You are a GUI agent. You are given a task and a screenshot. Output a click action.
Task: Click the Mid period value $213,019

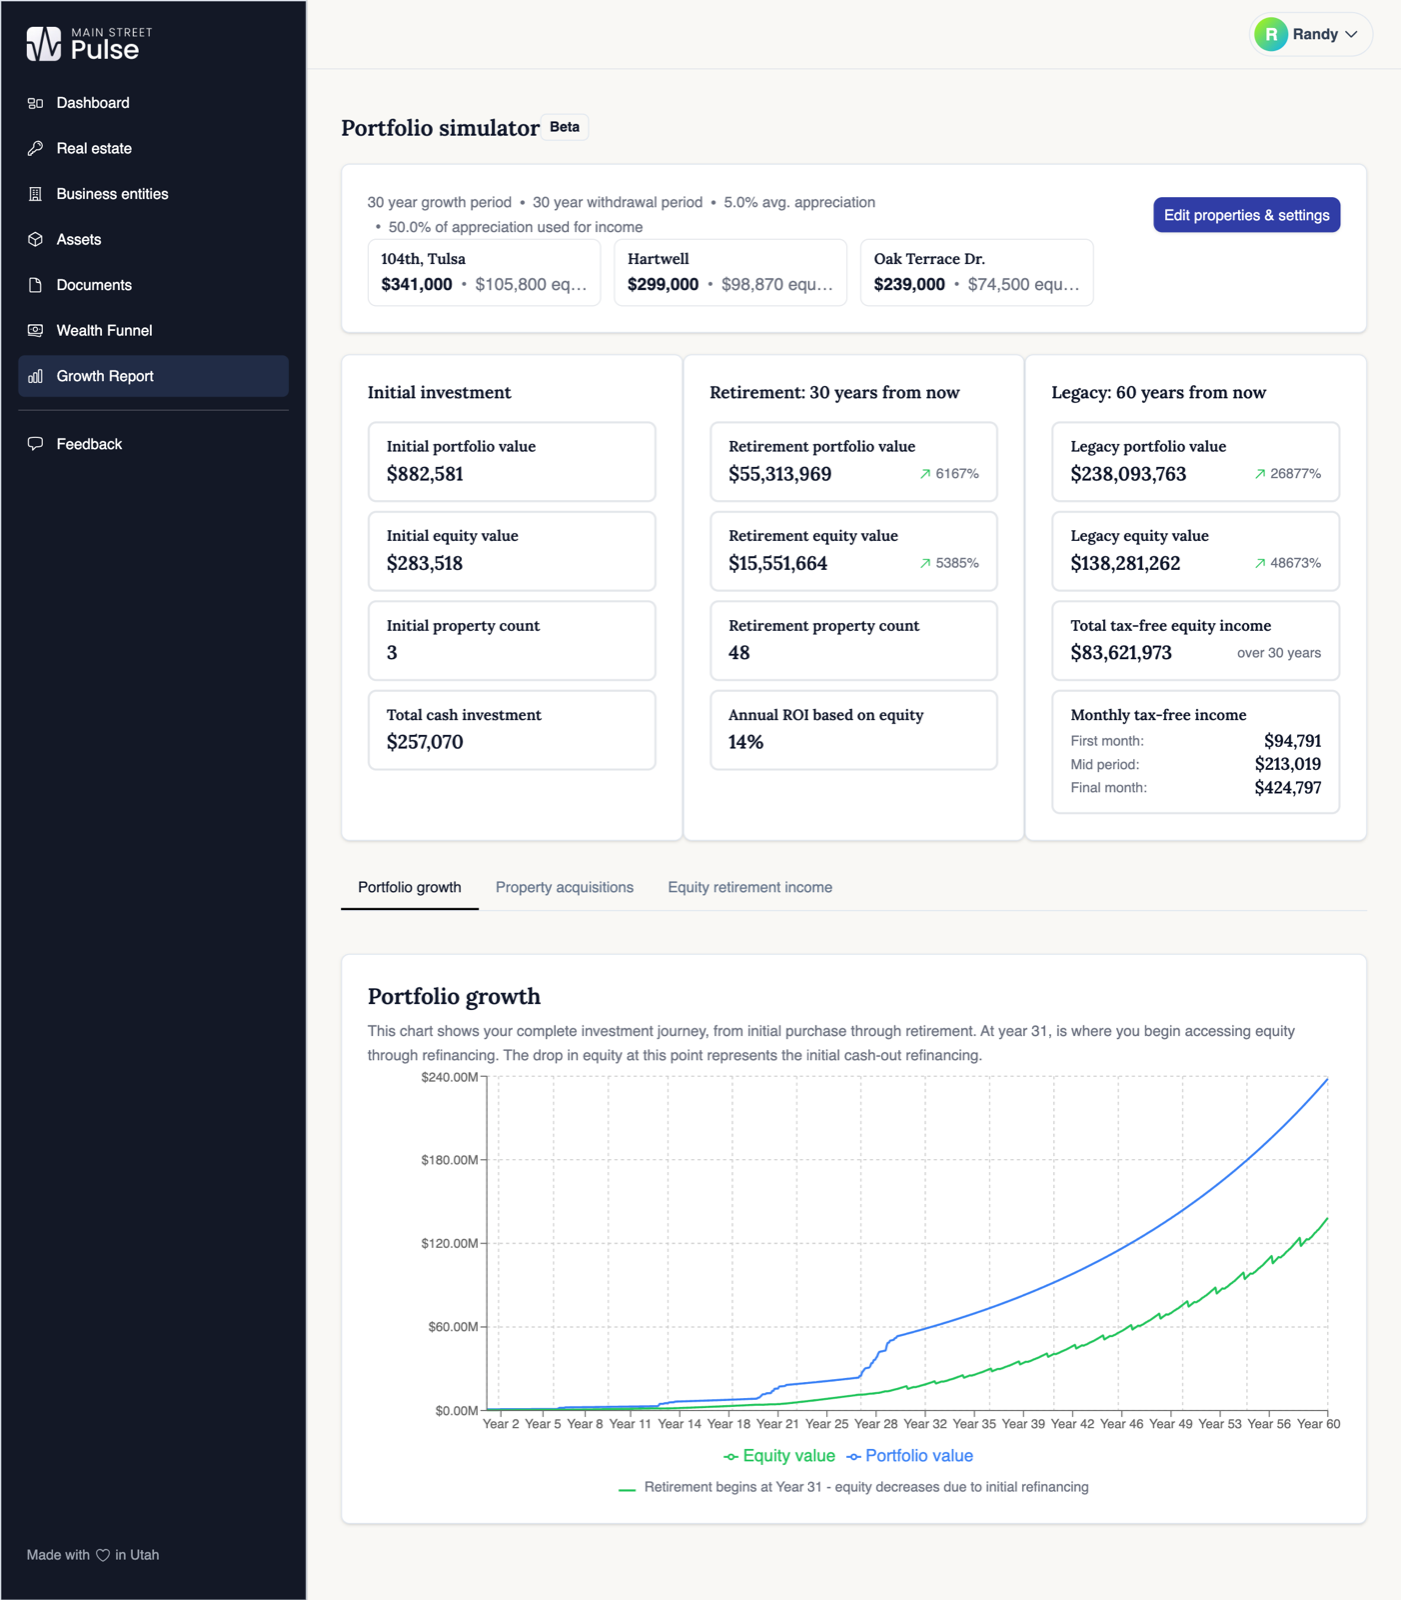click(x=1288, y=764)
